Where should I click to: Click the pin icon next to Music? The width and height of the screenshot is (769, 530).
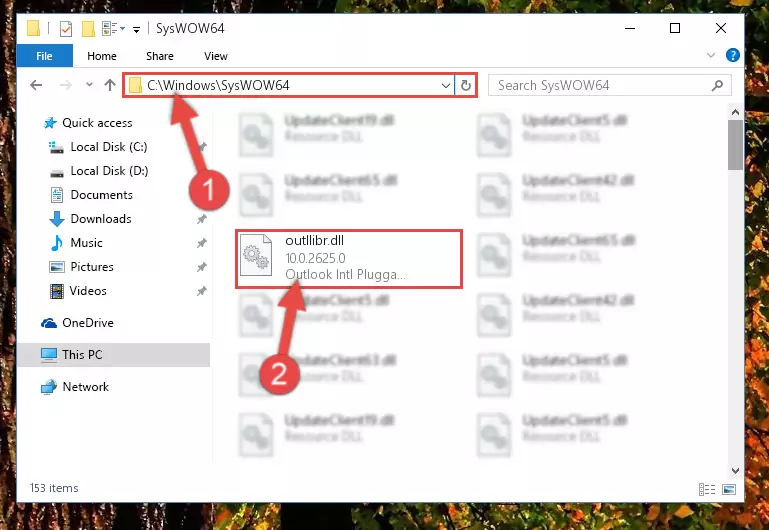[202, 243]
